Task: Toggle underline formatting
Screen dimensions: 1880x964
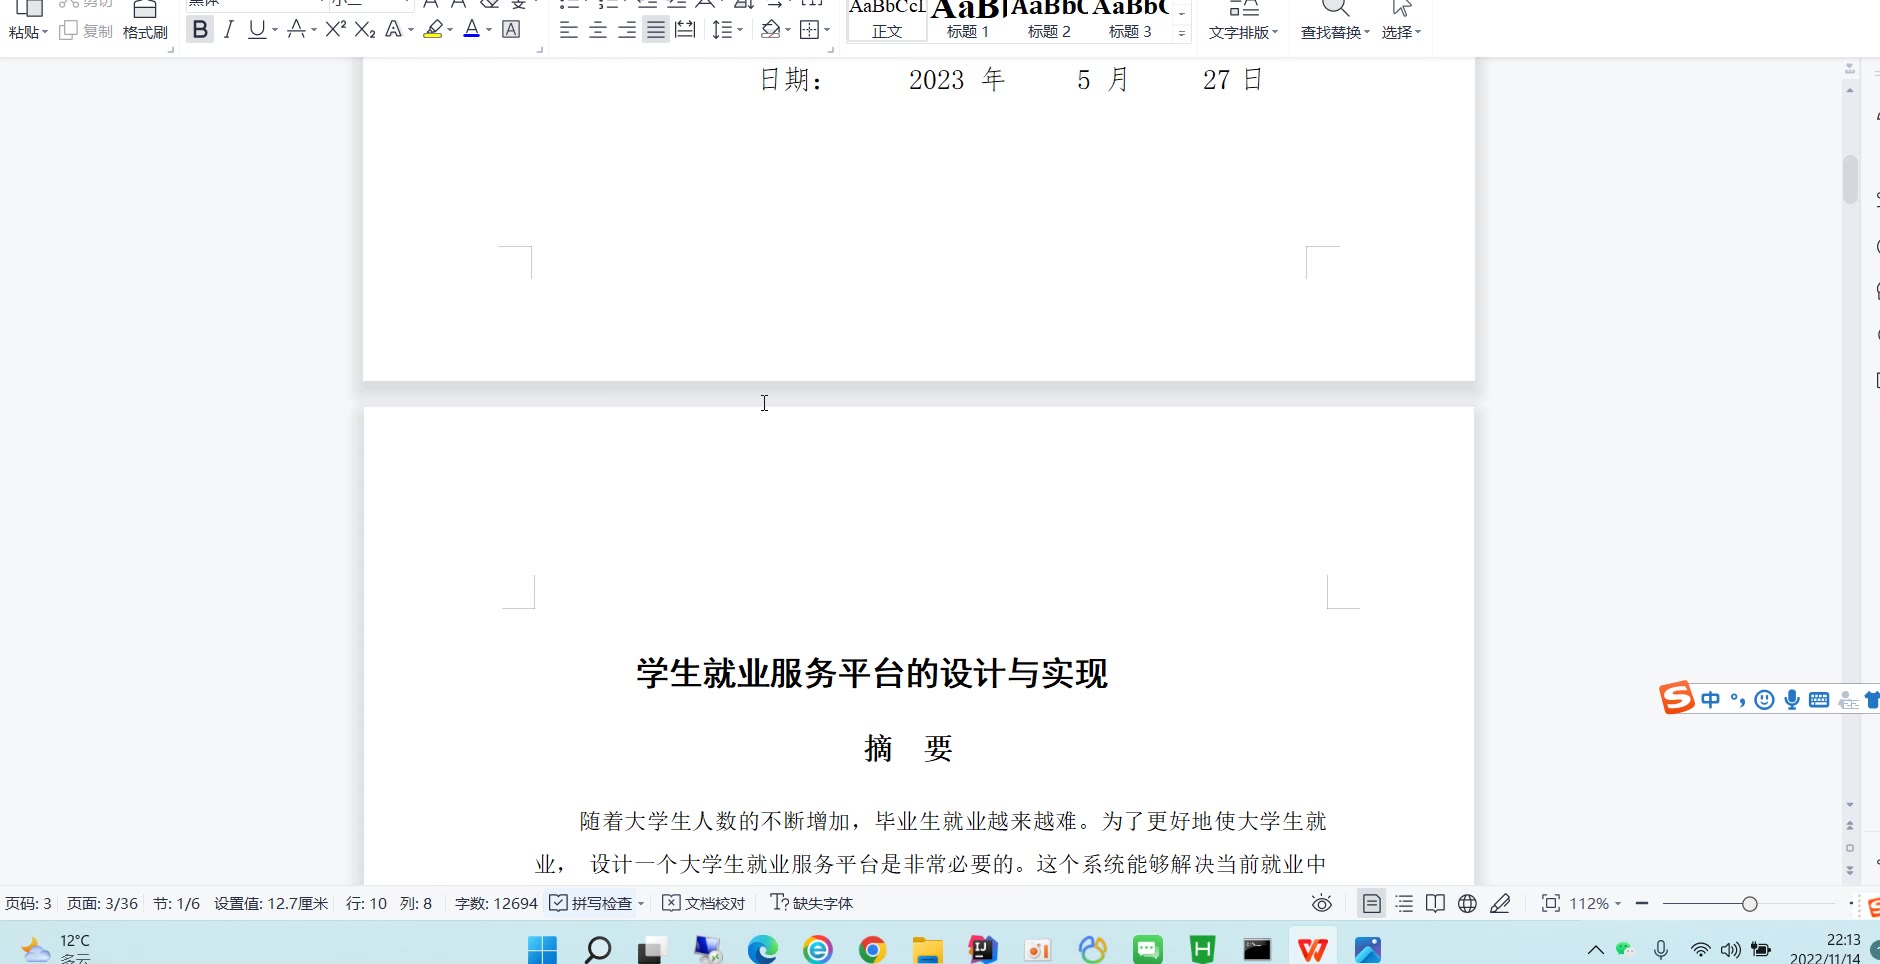Action: (257, 30)
